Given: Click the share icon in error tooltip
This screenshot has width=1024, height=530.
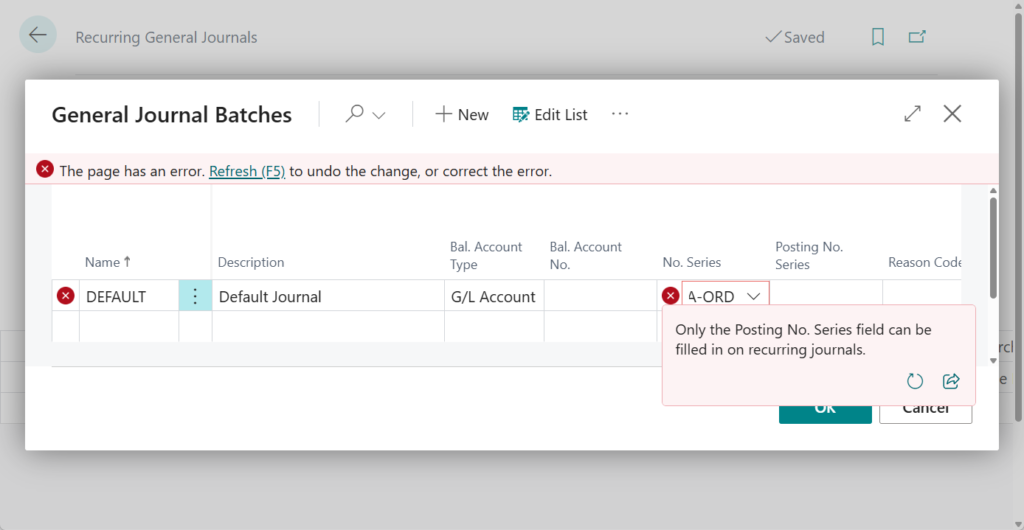Looking at the screenshot, I should (951, 381).
